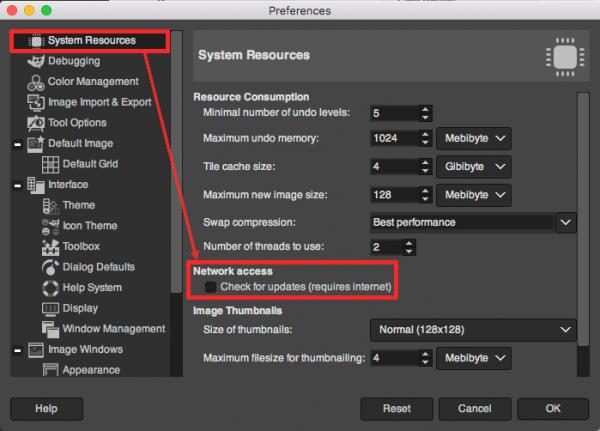Enable Check for updates checkbox
600x431 pixels.
click(x=210, y=287)
